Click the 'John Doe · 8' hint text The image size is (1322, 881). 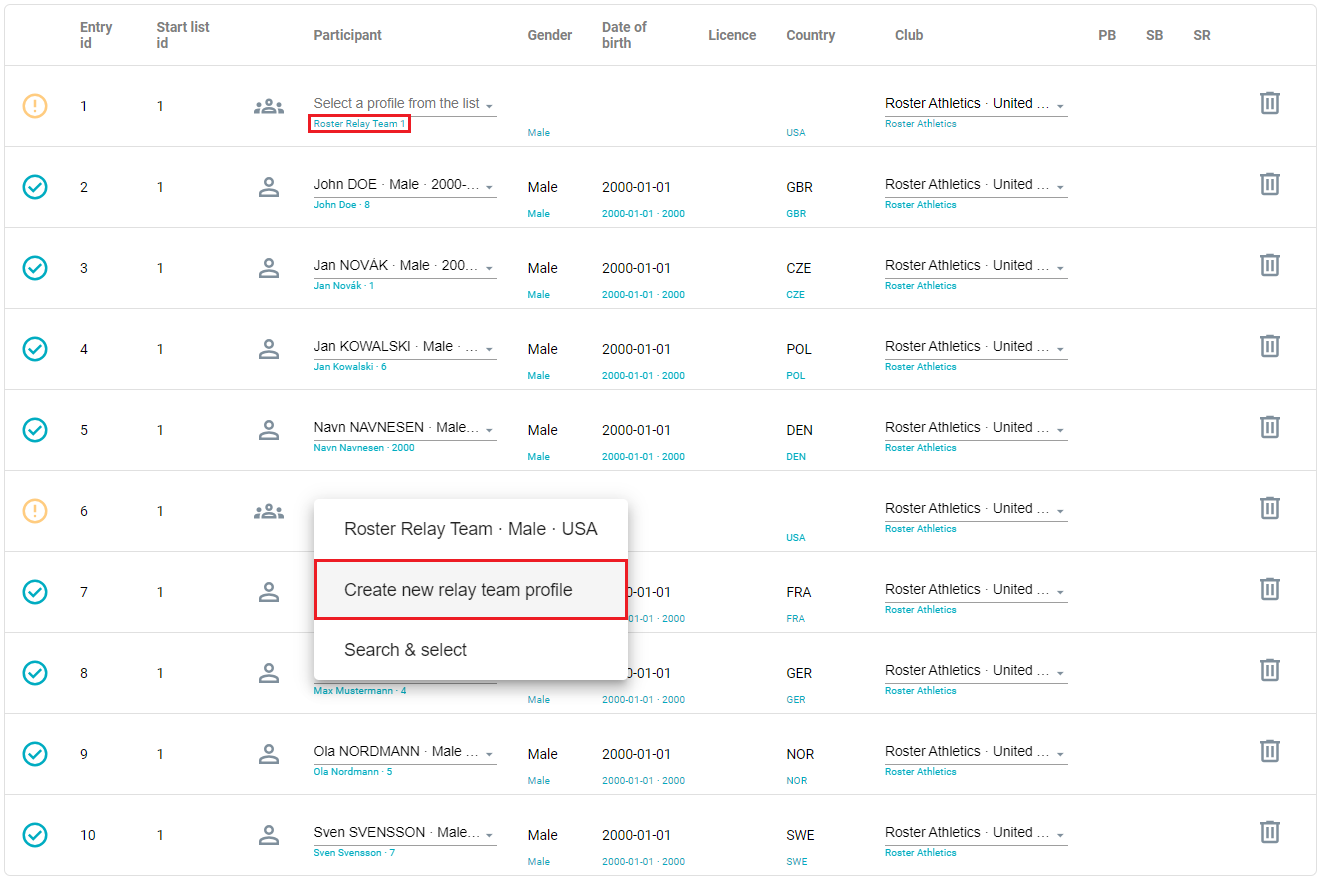tap(342, 205)
